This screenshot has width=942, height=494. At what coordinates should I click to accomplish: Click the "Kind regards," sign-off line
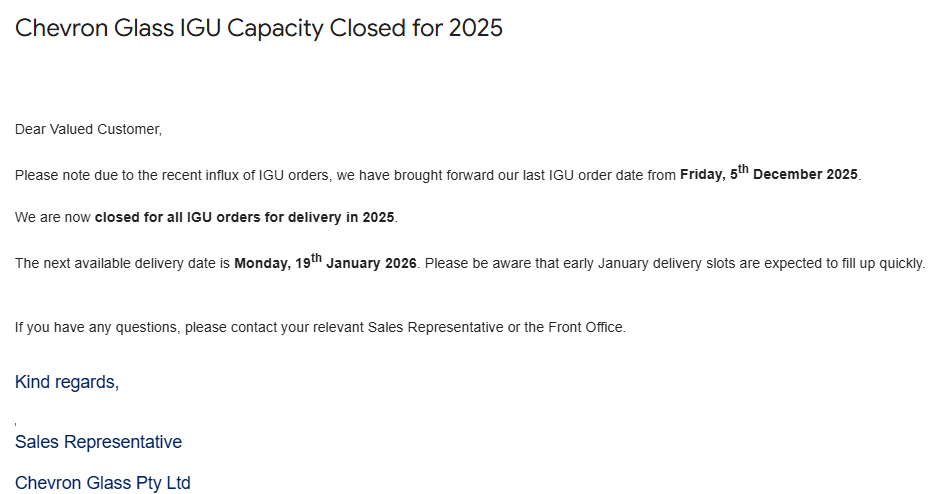click(x=67, y=382)
